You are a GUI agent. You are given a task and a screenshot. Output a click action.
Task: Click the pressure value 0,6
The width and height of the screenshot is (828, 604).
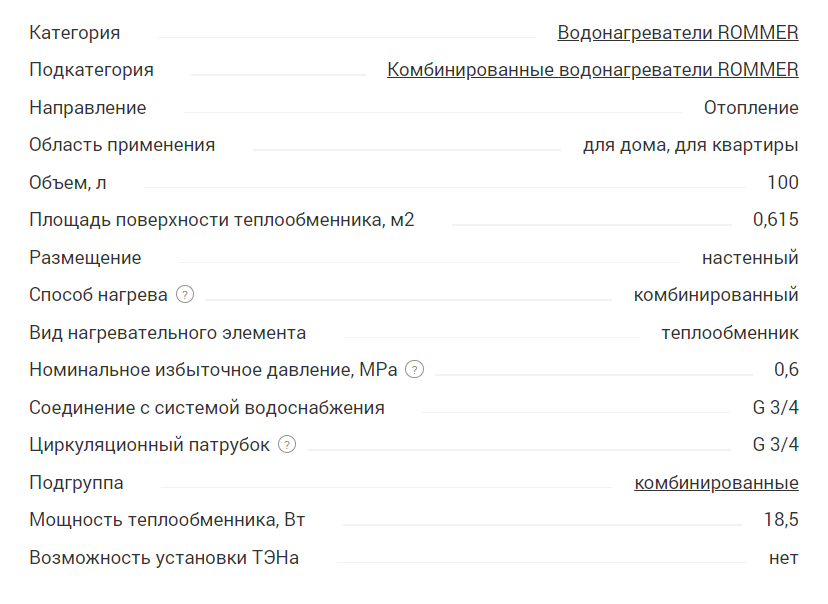(x=786, y=370)
